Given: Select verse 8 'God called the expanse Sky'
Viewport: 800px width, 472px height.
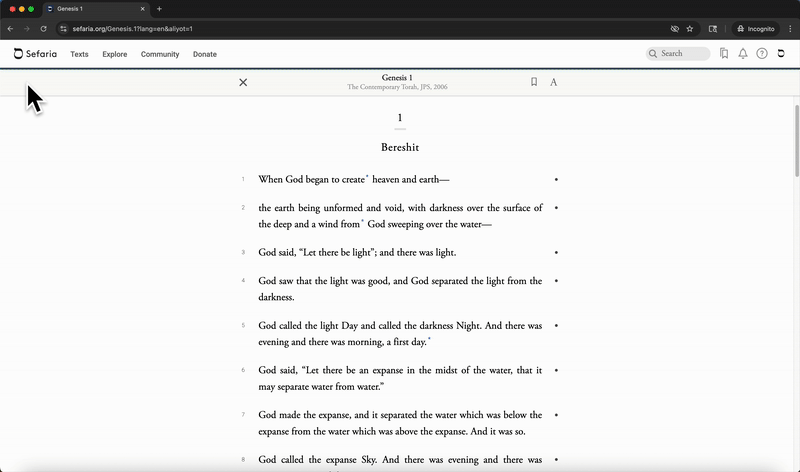Looking at the screenshot, I should 400,460.
